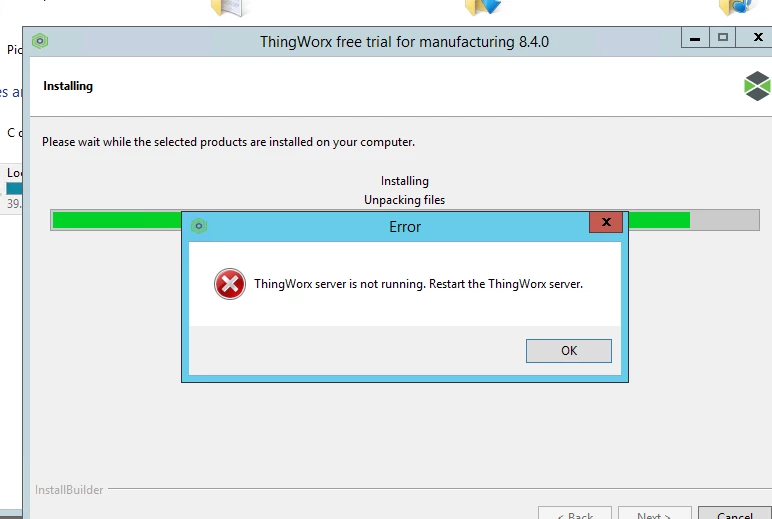
Task: Select the rightmost desktop folder icon
Action: (736, 7)
